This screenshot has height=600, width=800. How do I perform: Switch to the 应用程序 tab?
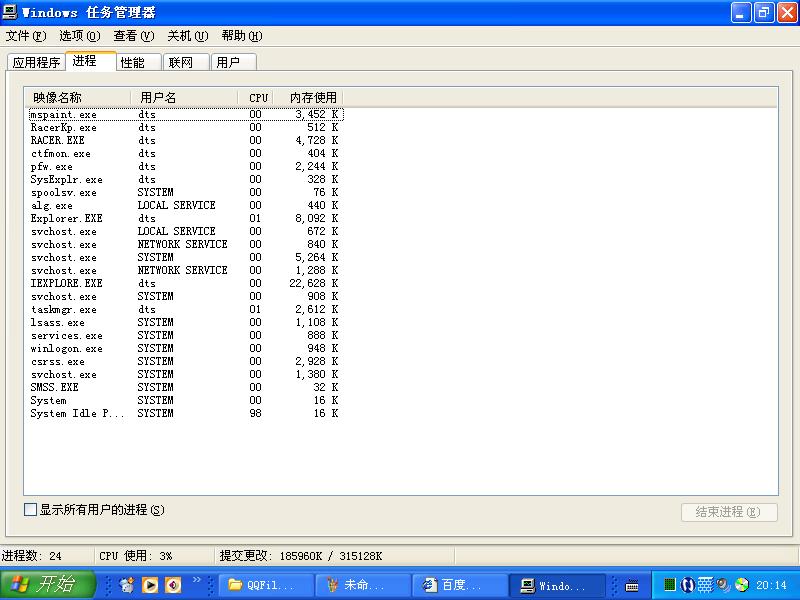(36, 62)
